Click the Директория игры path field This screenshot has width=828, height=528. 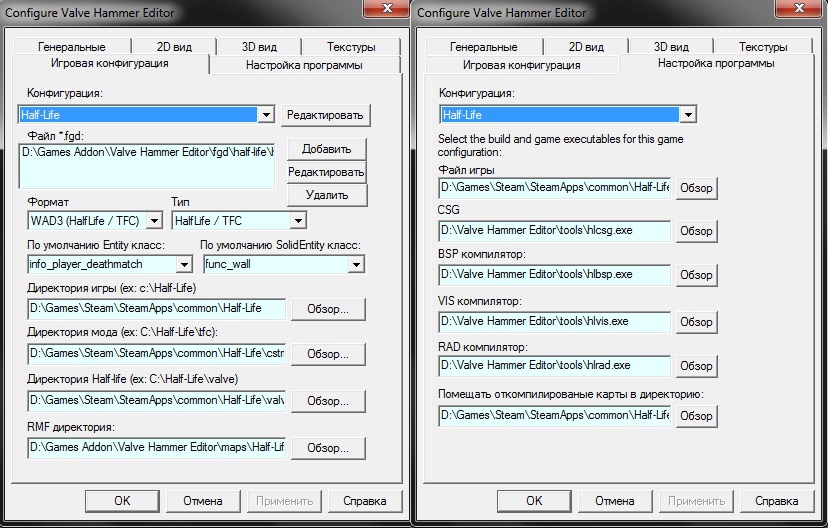(156, 309)
